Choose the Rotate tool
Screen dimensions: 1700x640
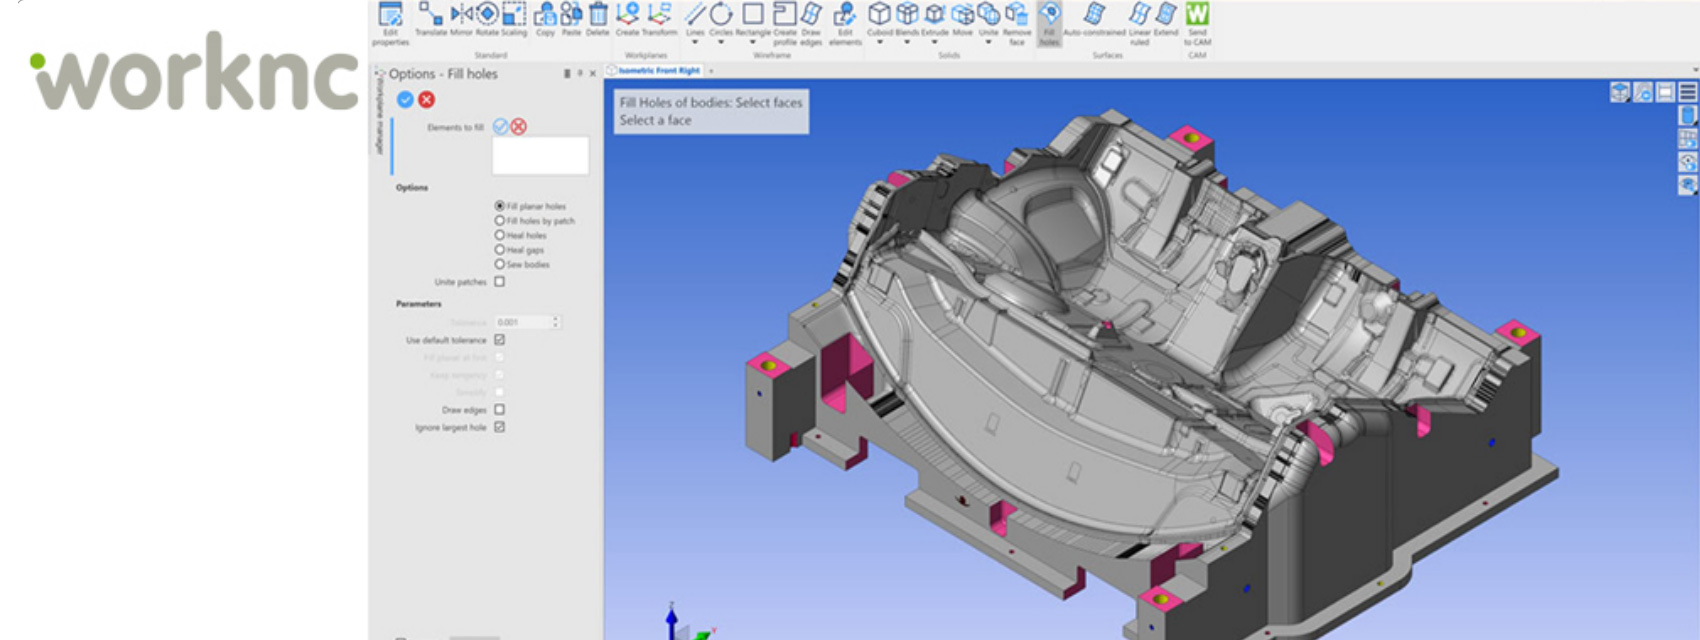click(487, 19)
